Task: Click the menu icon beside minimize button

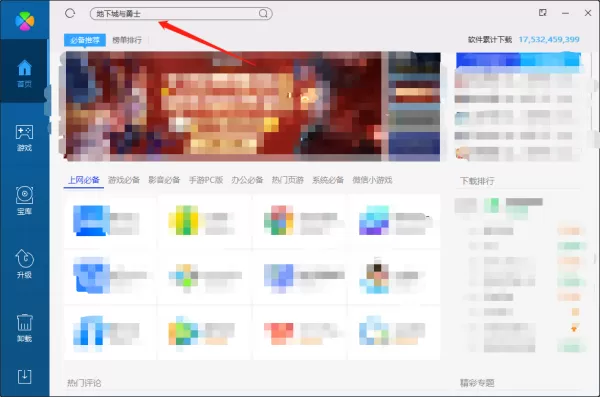Action: click(543, 13)
